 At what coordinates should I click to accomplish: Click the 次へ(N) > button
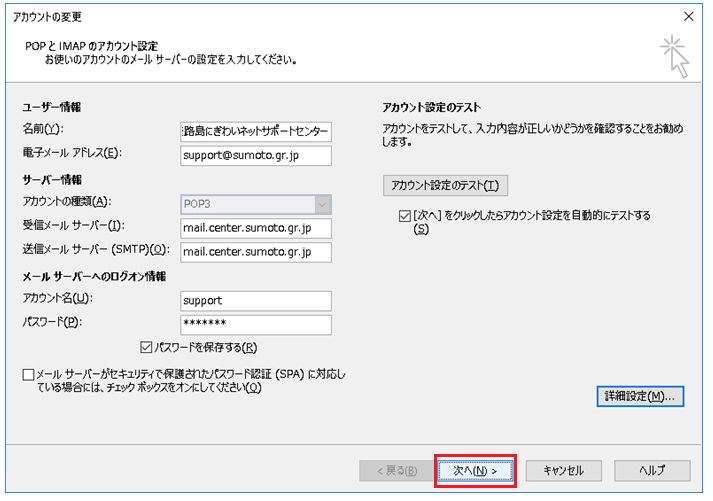tap(475, 471)
